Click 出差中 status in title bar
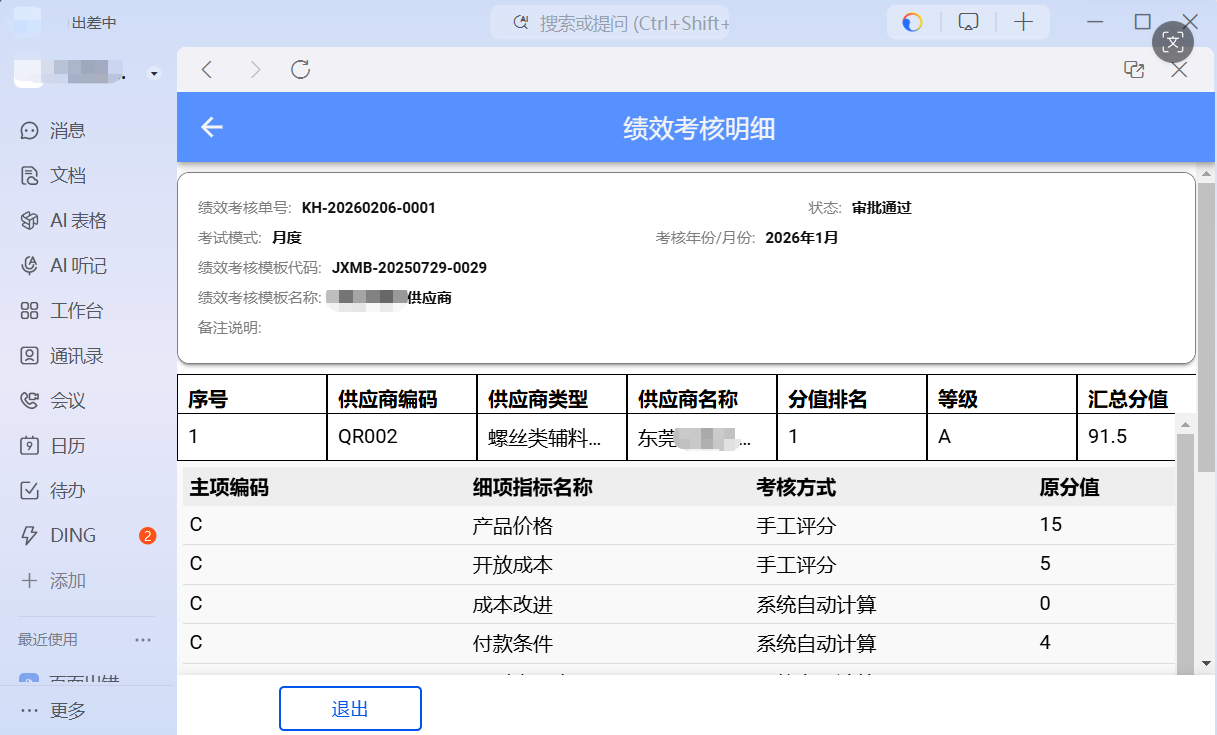Screen dimensions: 1217x735 [x=95, y=22]
